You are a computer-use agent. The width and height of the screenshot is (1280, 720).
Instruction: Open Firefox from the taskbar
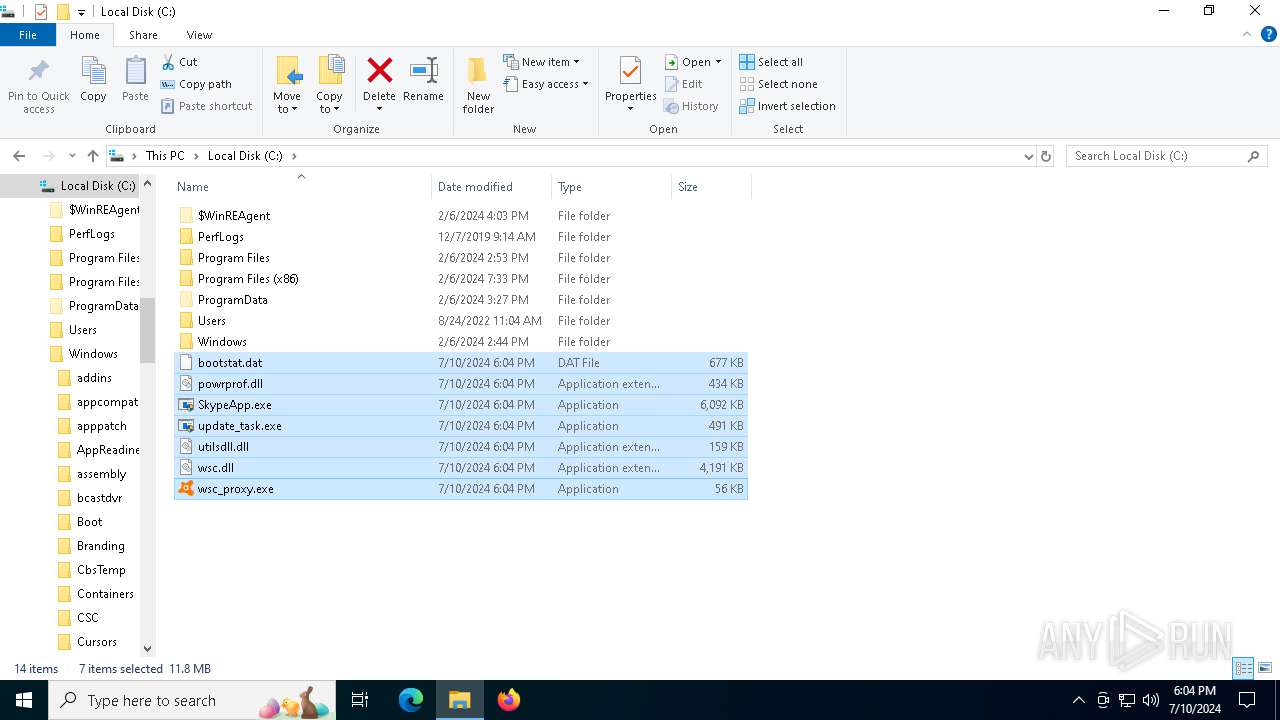pos(509,700)
